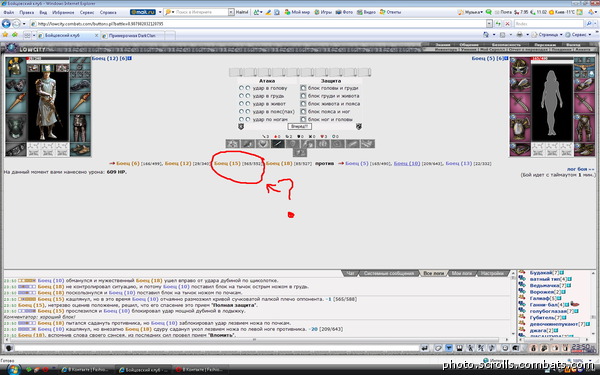
Task: Open Игры toolbar shortcut
Action: tap(323, 12)
